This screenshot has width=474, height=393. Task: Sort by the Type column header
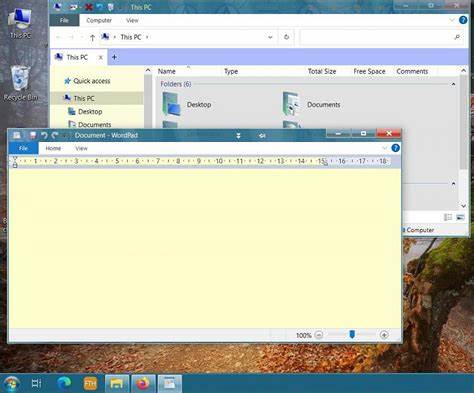click(x=231, y=71)
